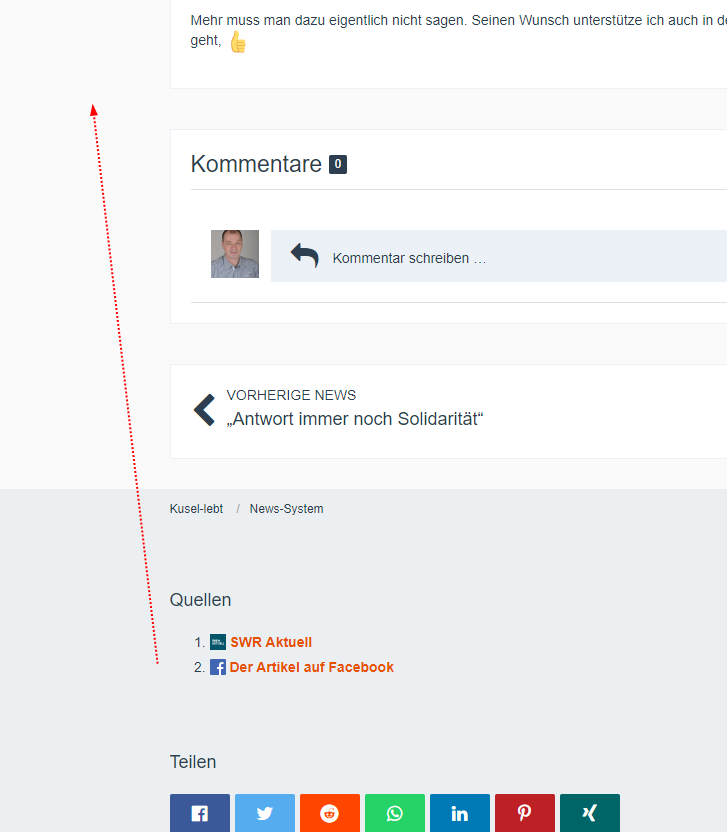Open the Der Artikel auf Facebook link
This screenshot has height=832, width=727.
tap(312, 667)
